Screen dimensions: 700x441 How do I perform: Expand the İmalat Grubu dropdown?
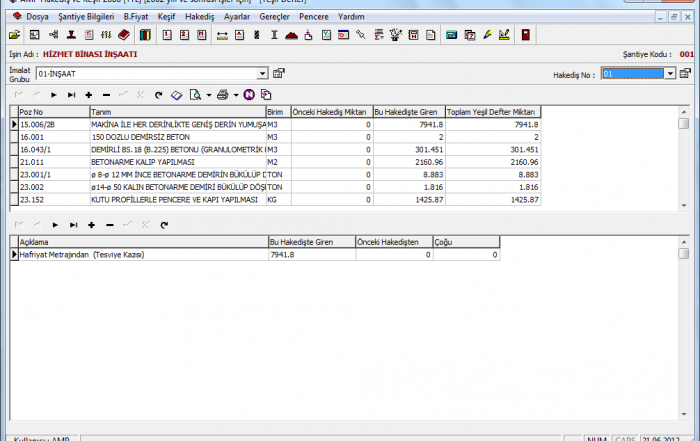263,73
